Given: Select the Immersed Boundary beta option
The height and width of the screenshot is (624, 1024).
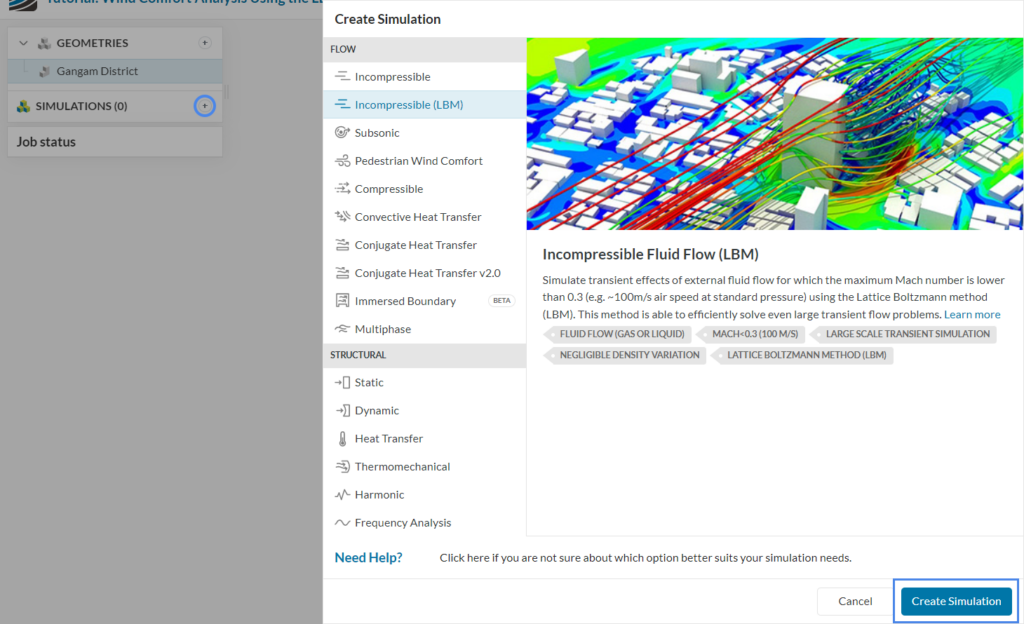Looking at the screenshot, I should click(x=405, y=300).
